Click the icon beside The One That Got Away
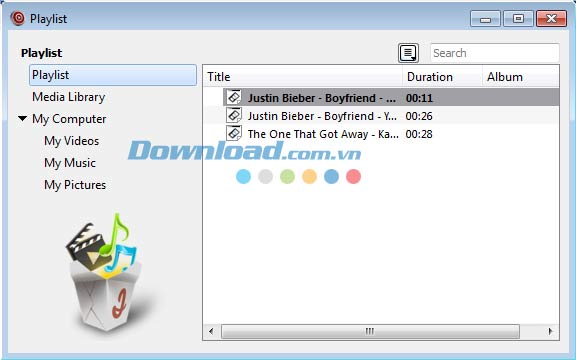The height and width of the screenshot is (360, 576). (234, 133)
